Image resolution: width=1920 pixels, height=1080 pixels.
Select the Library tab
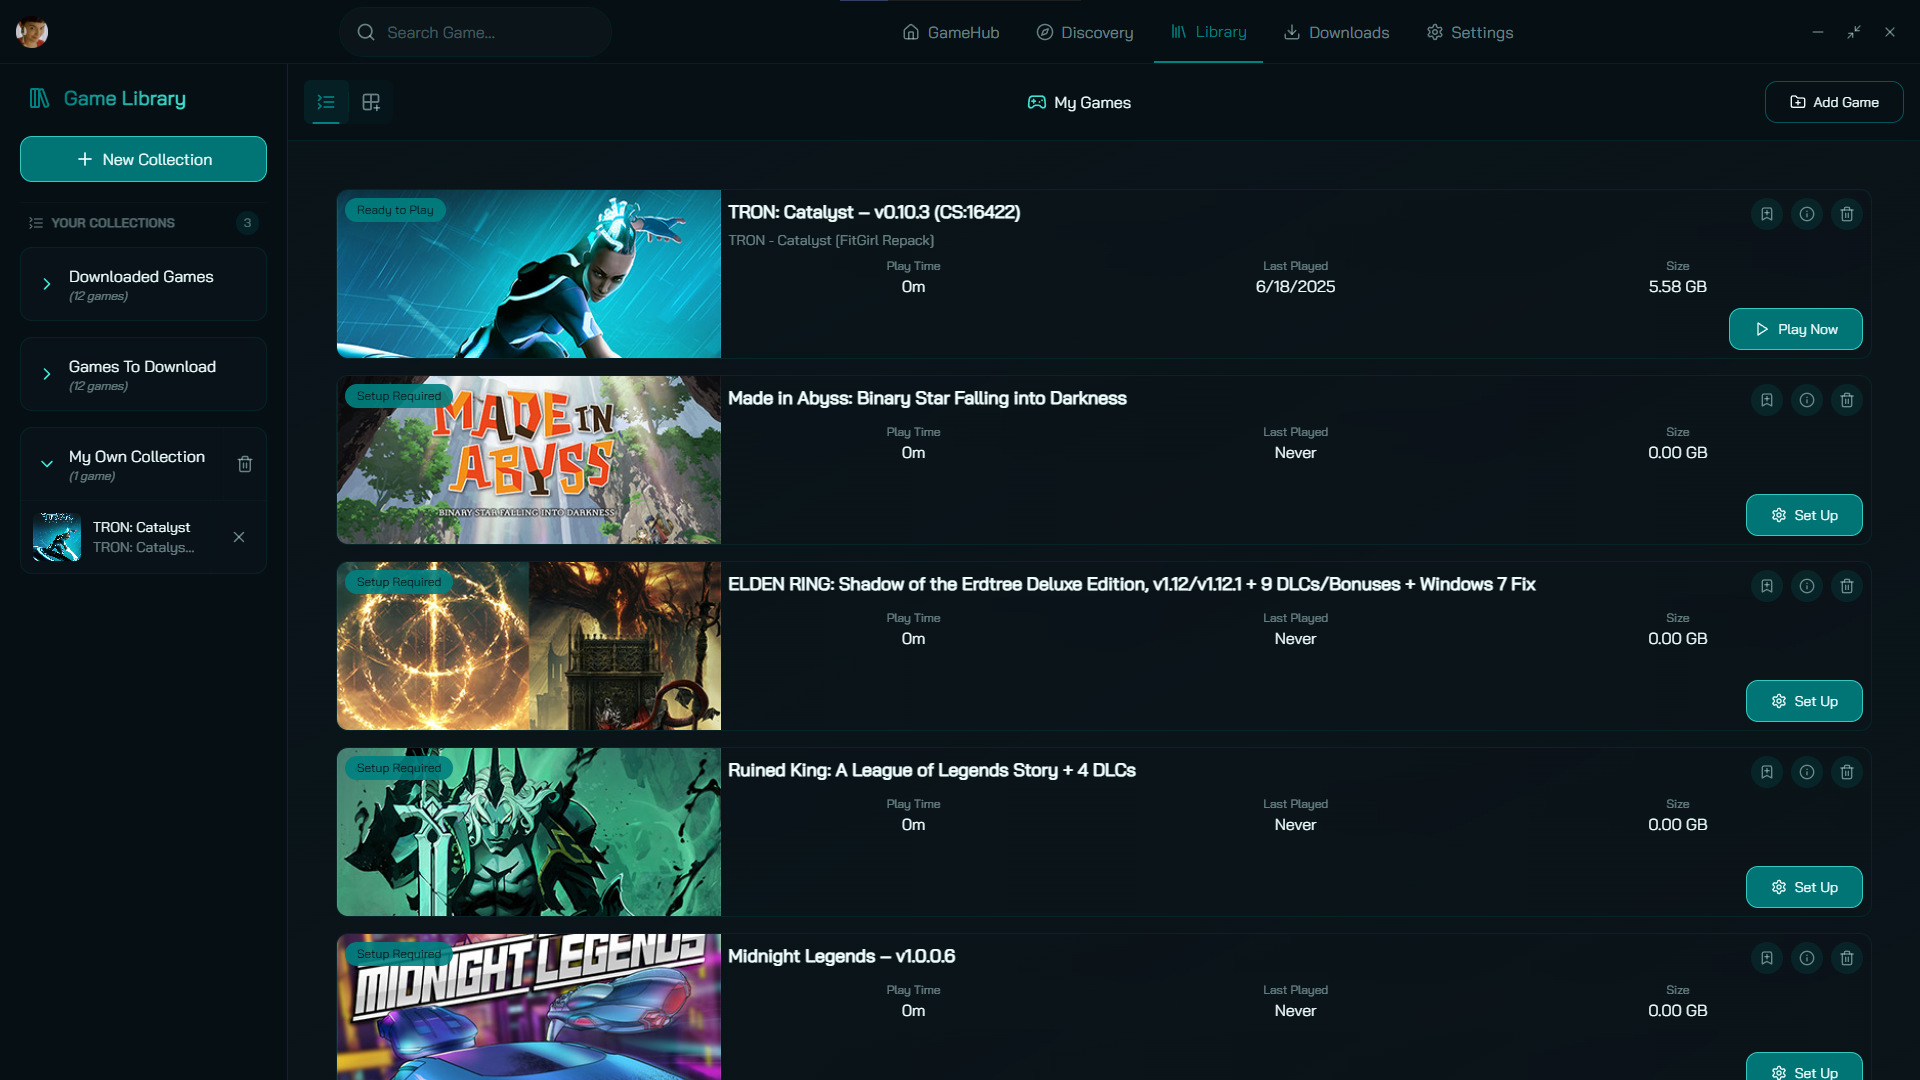coord(1208,32)
